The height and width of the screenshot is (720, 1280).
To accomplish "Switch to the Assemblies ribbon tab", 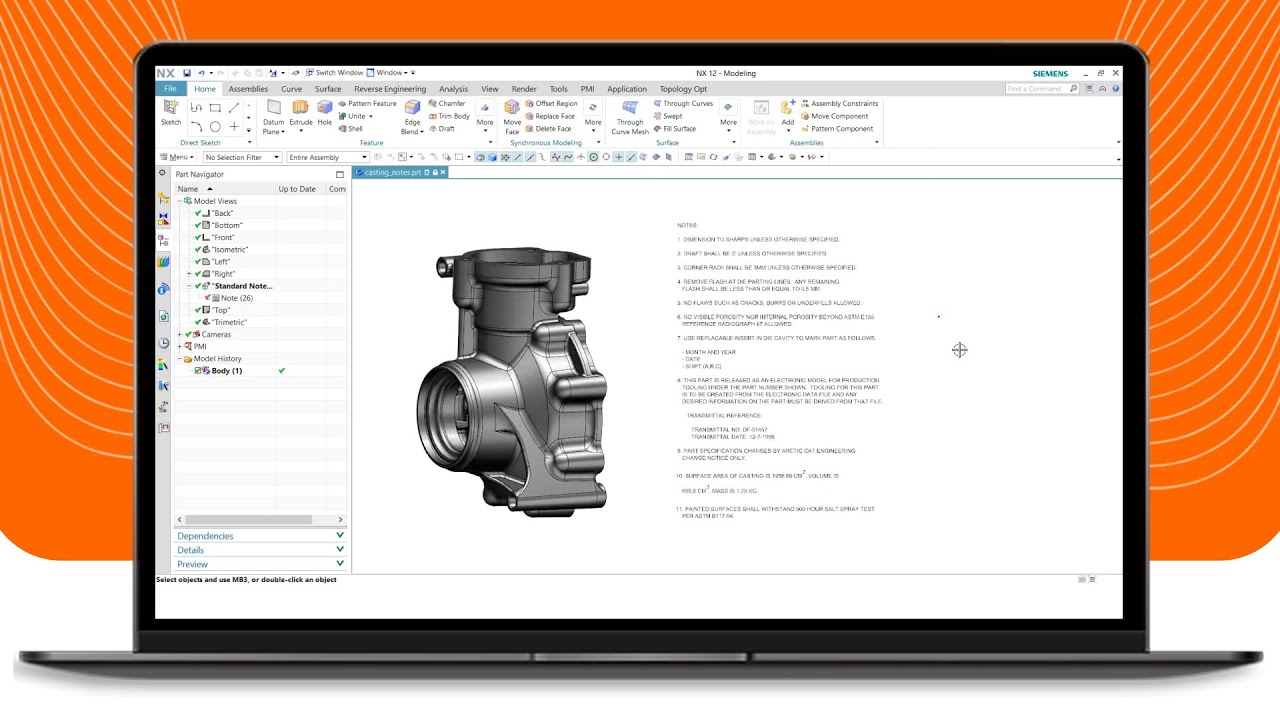I will coord(248,89).
